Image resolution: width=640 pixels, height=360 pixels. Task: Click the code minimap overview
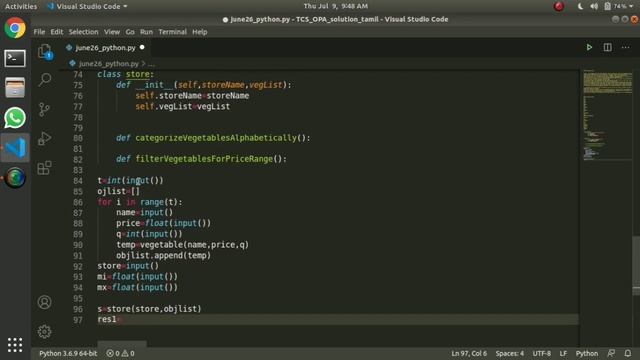point(607,115)
